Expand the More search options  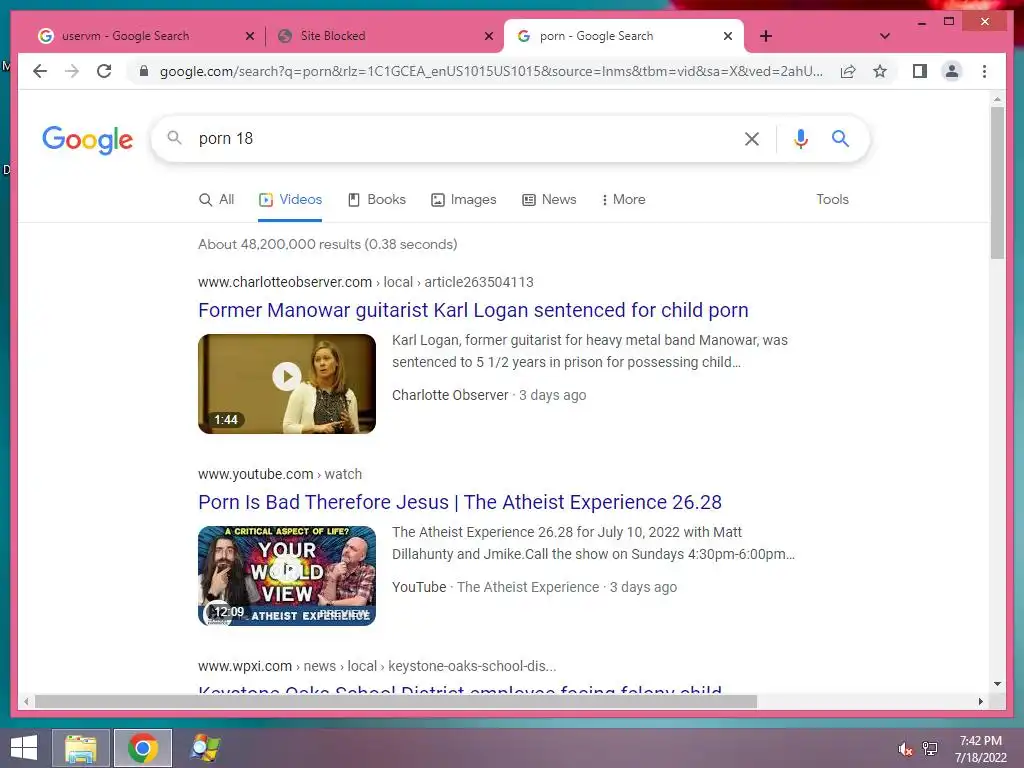click(623, 199)
